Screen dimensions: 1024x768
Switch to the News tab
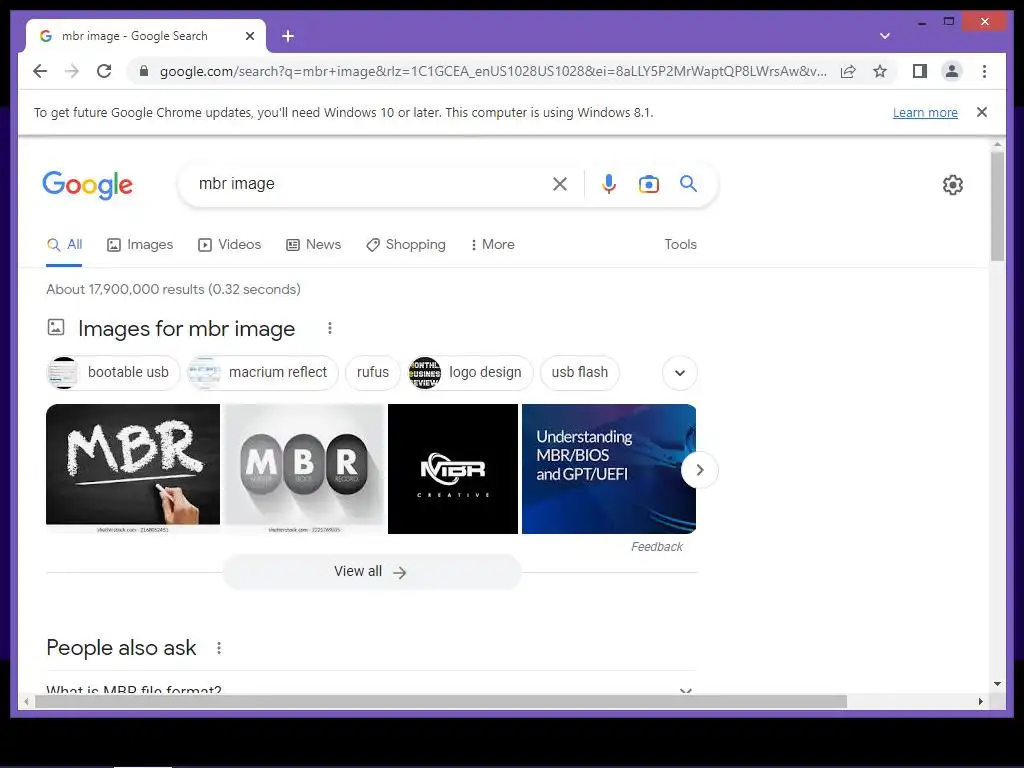click(x=313, y=245)
